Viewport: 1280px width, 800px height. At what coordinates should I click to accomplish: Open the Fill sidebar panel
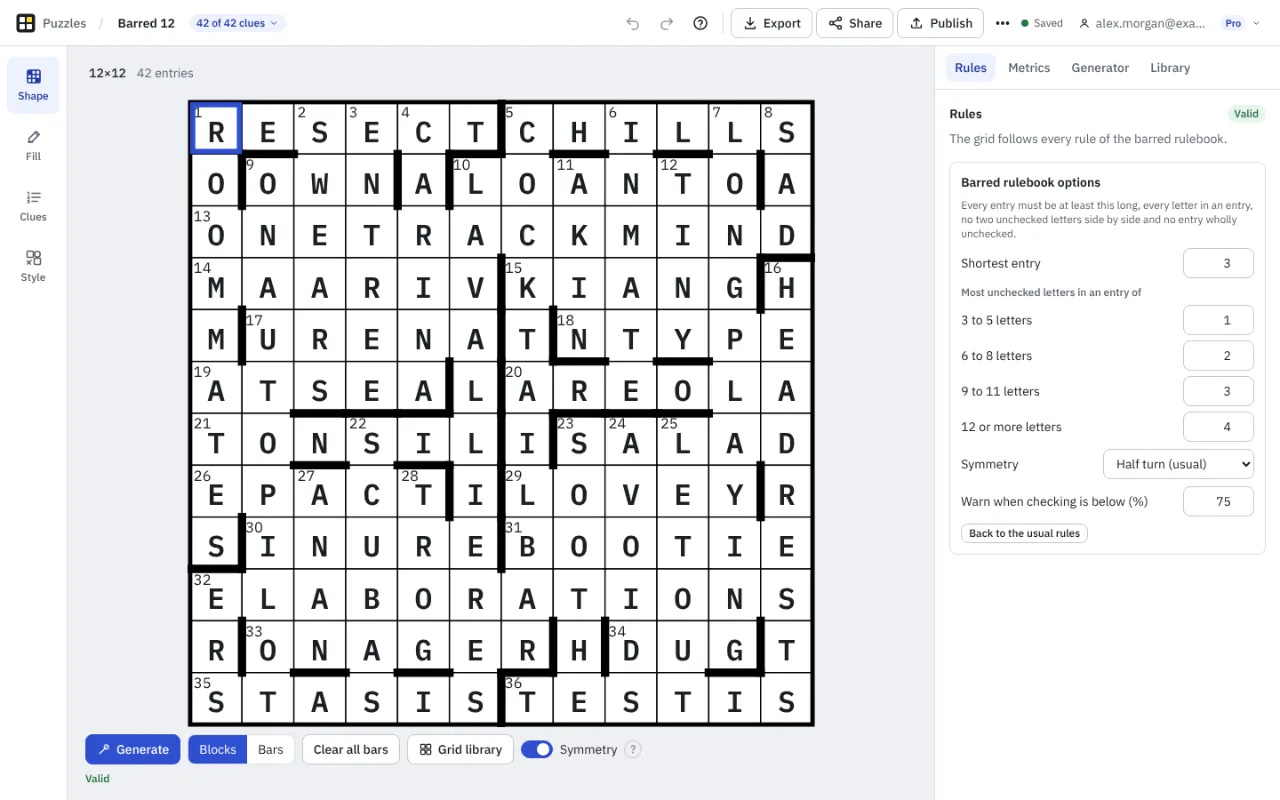tap(33, 145)
